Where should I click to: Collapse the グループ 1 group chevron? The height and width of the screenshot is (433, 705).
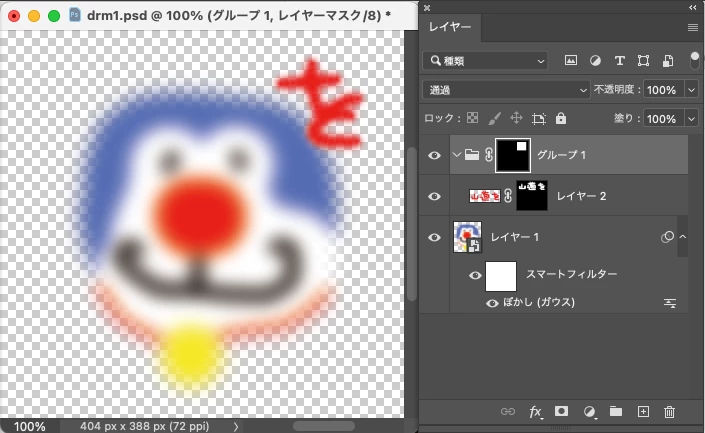[457, 155]
